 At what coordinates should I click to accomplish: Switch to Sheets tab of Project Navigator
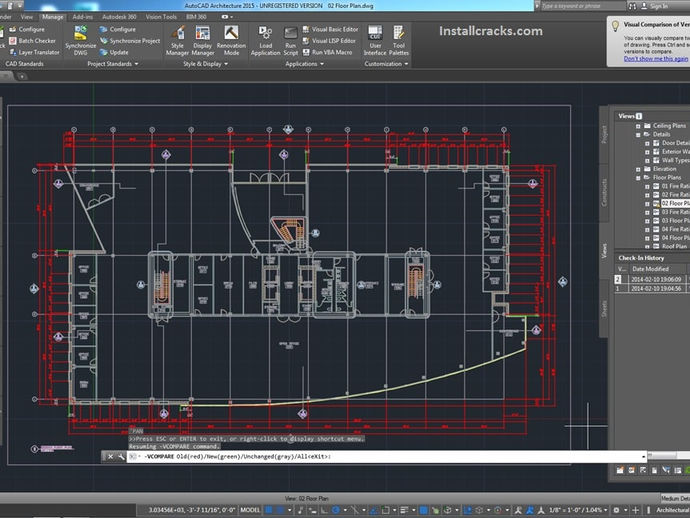(x=604, y=309)
